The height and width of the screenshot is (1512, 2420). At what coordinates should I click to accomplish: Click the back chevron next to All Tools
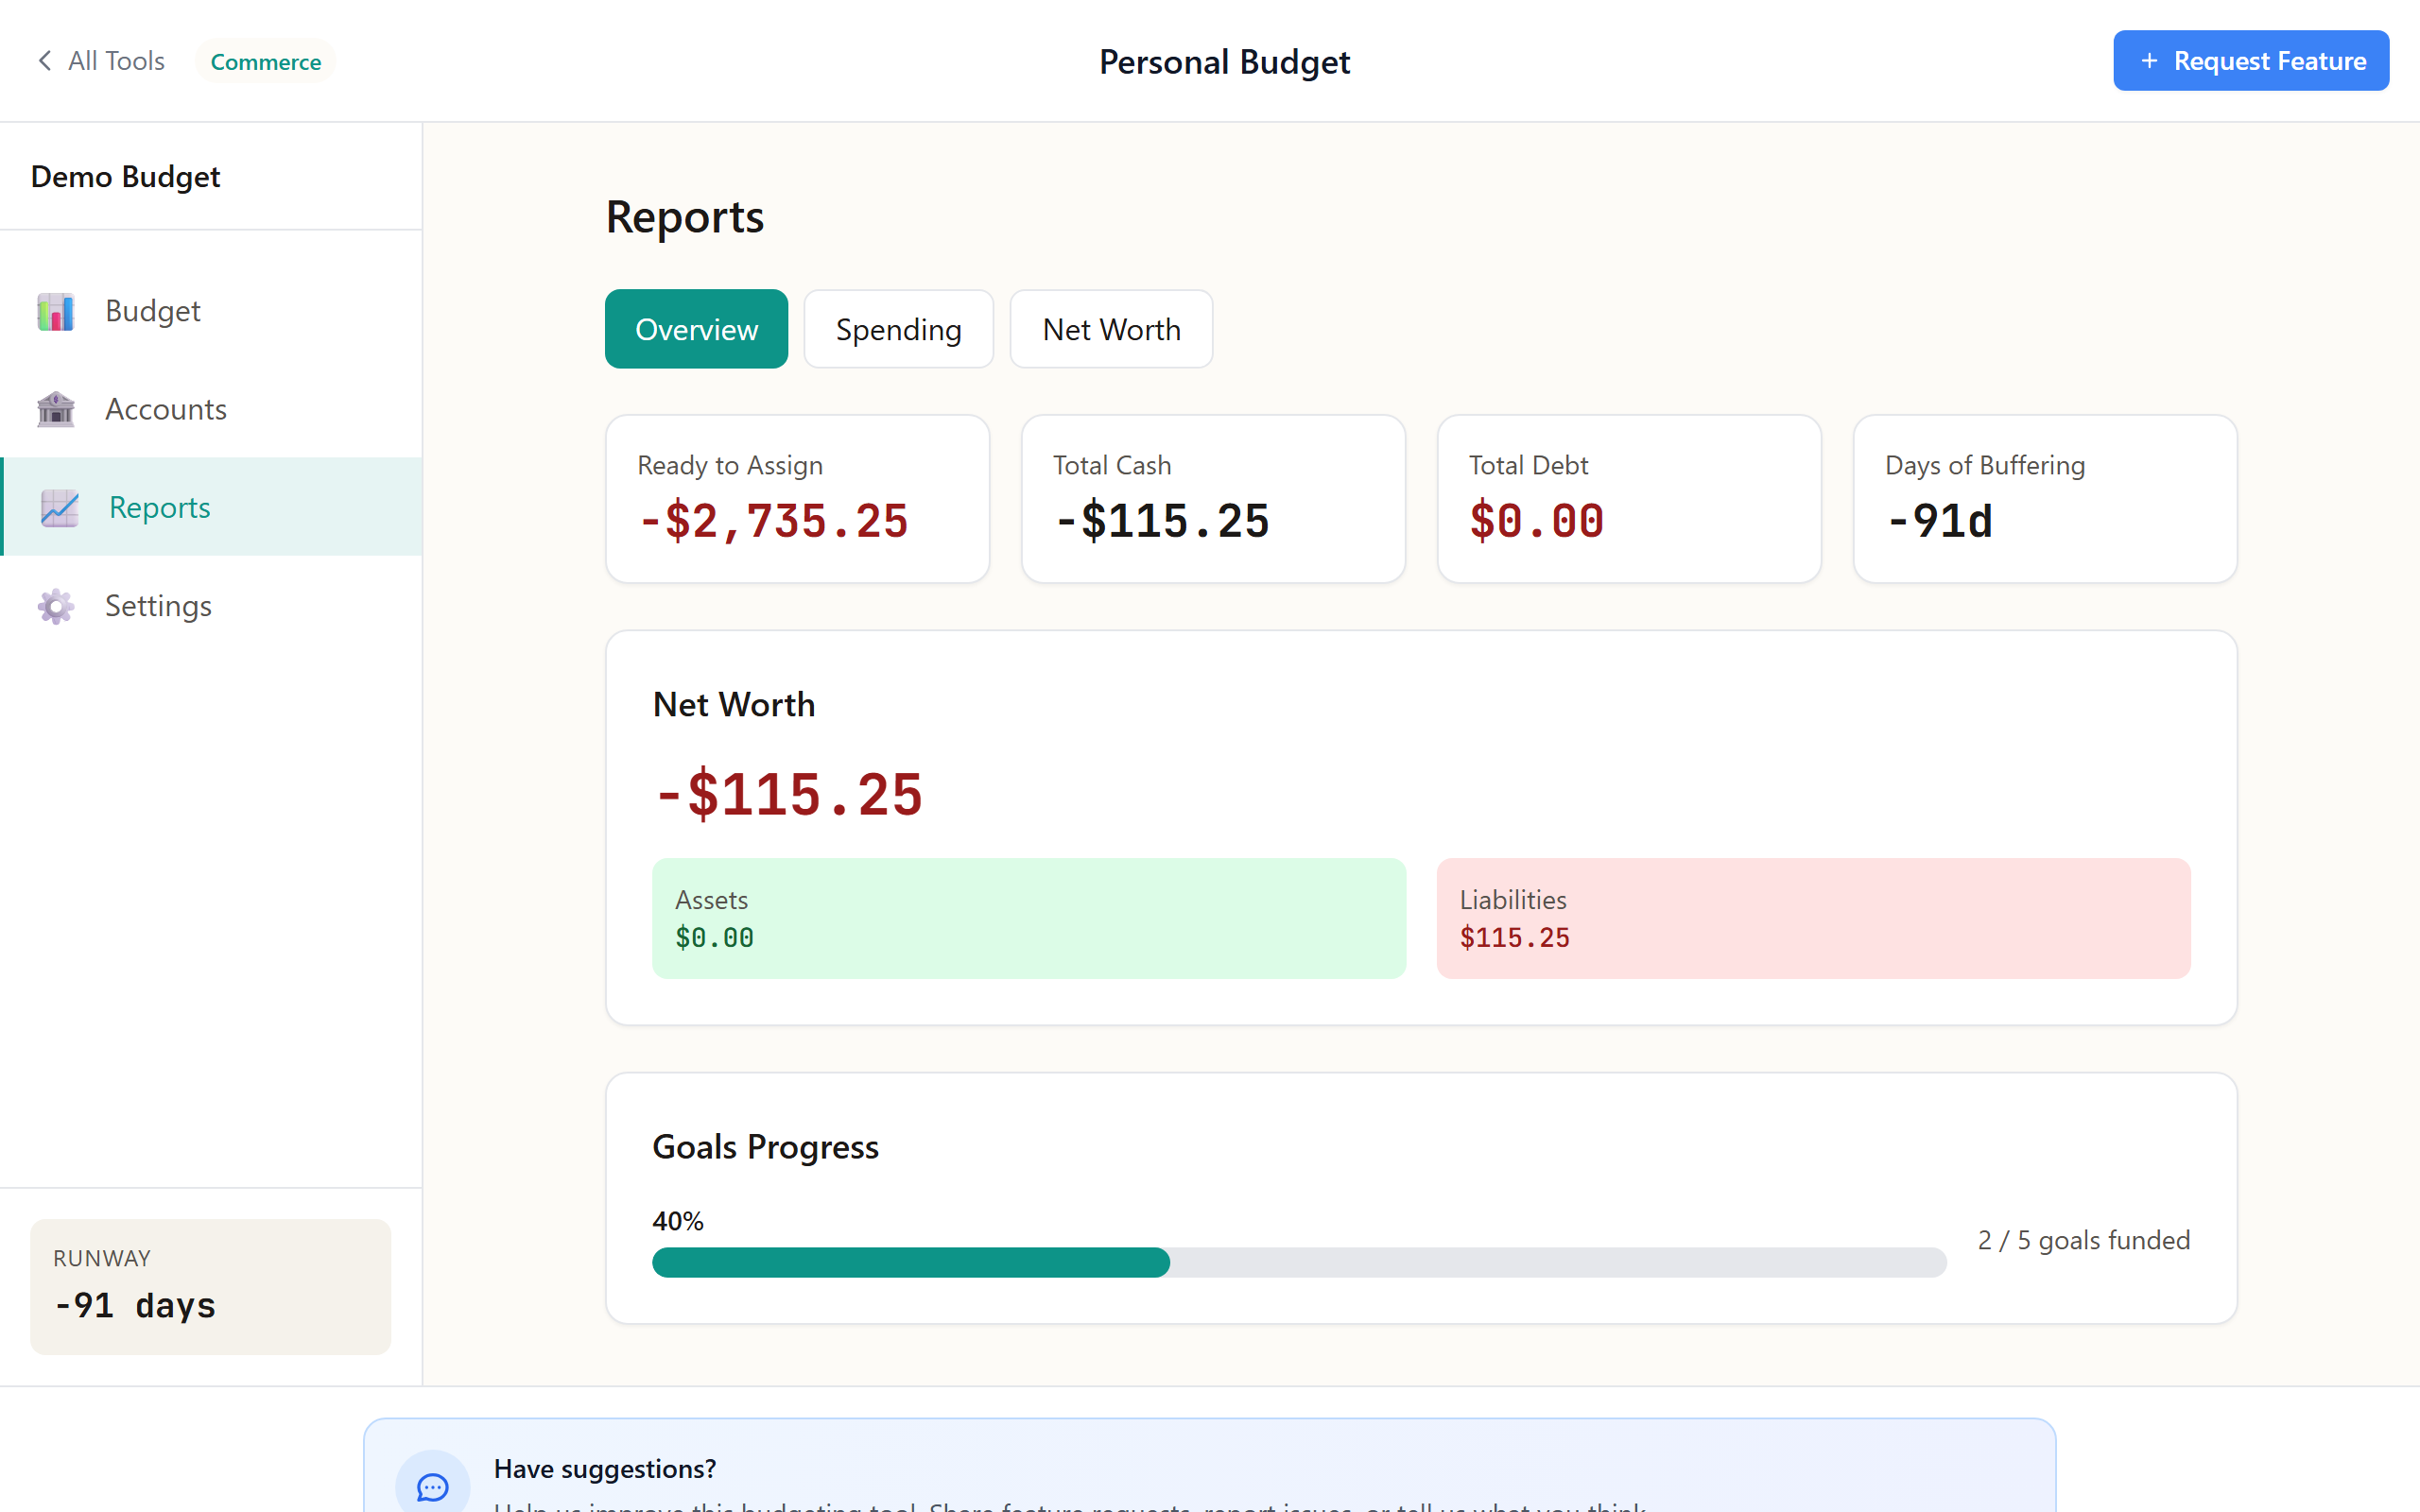pyautogui.click(x=44, y=60)
